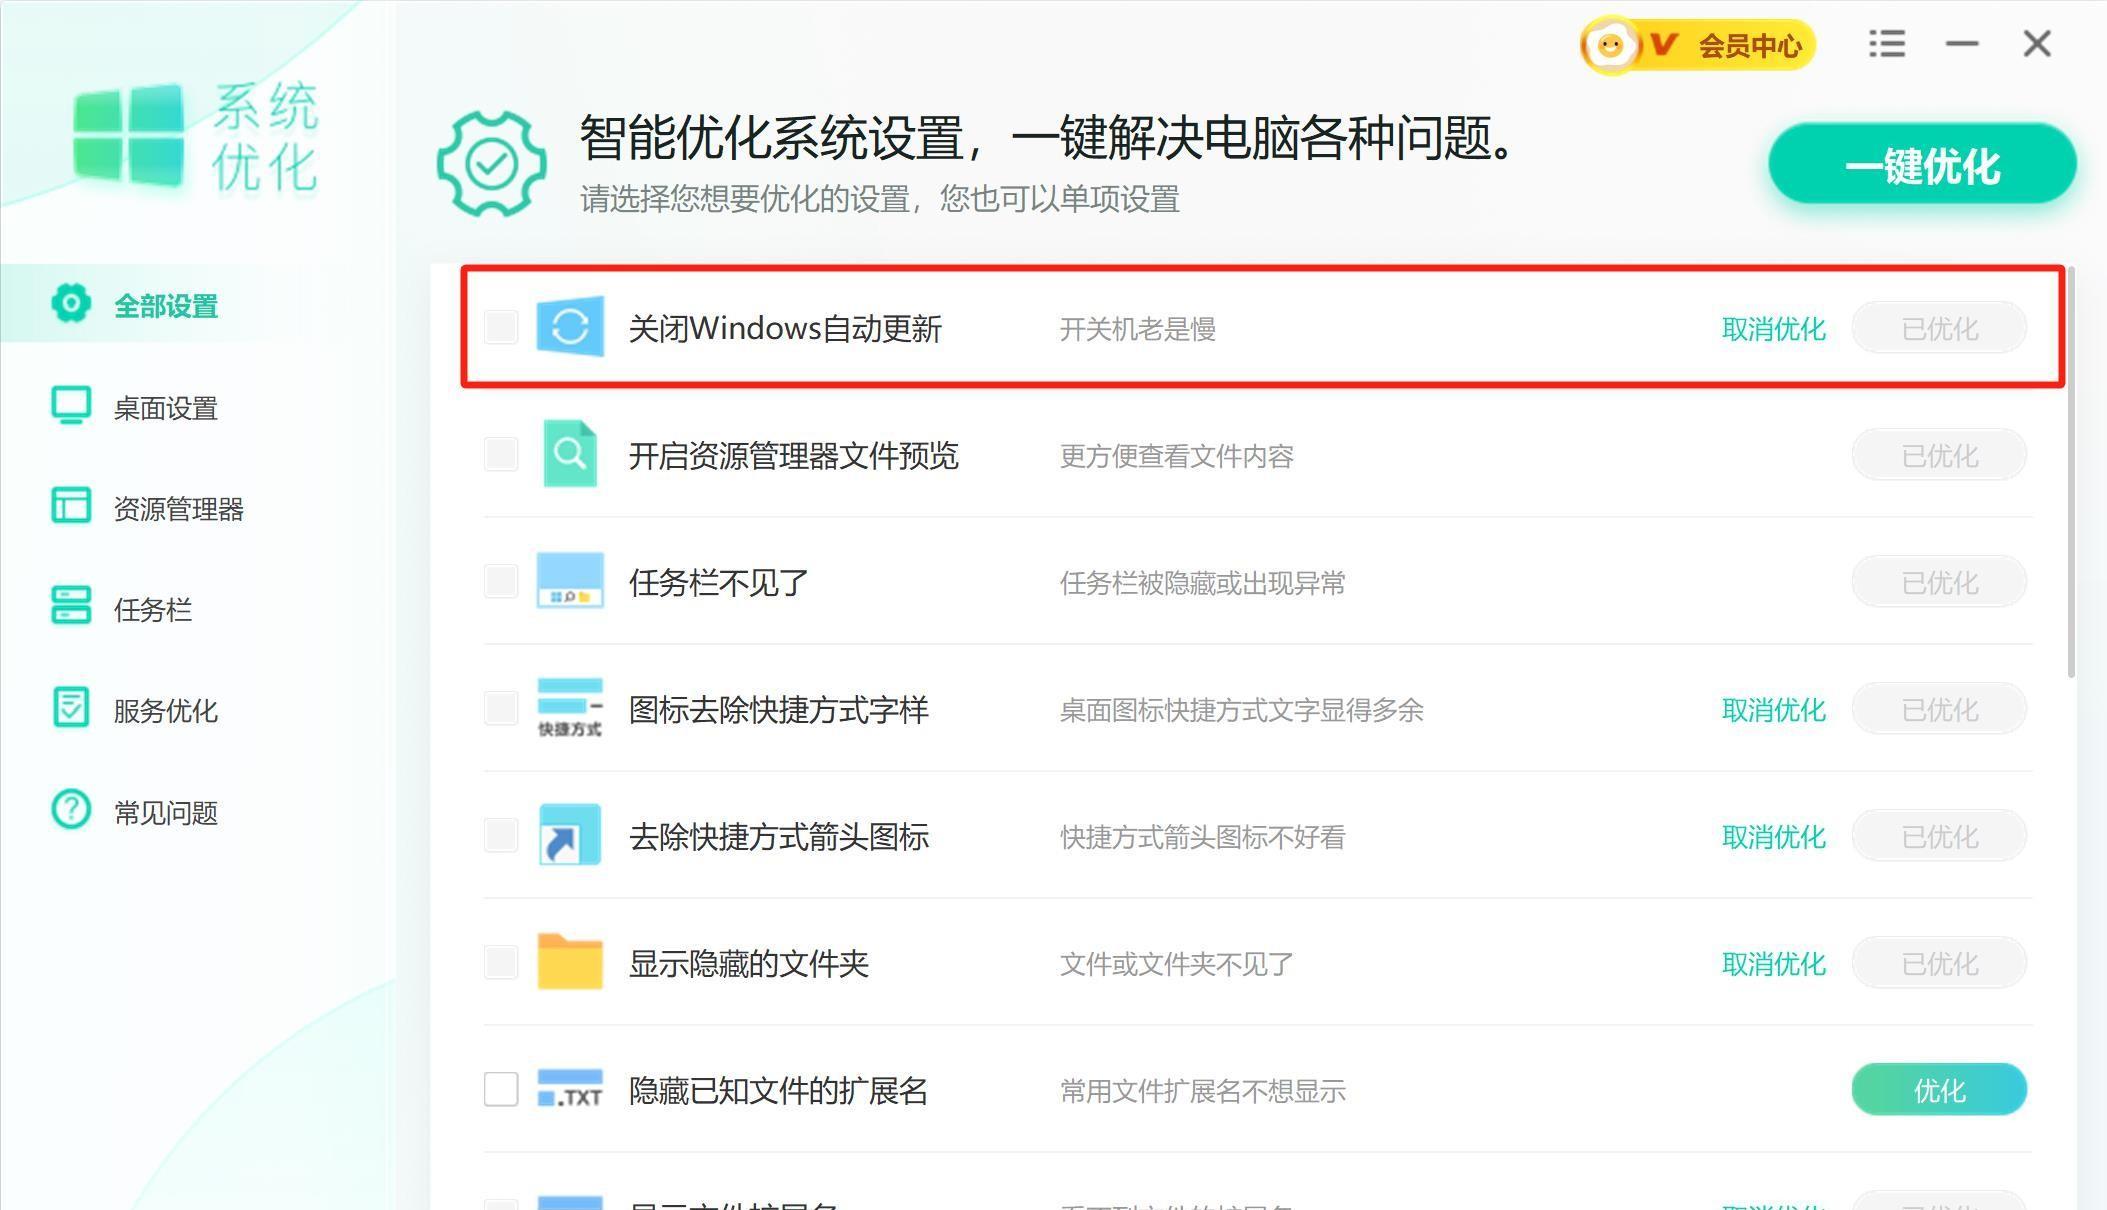2107x1210 pixels.
Task: Click the 快捷方式箭头图标不好看 description
Action: coord(1202,837)
